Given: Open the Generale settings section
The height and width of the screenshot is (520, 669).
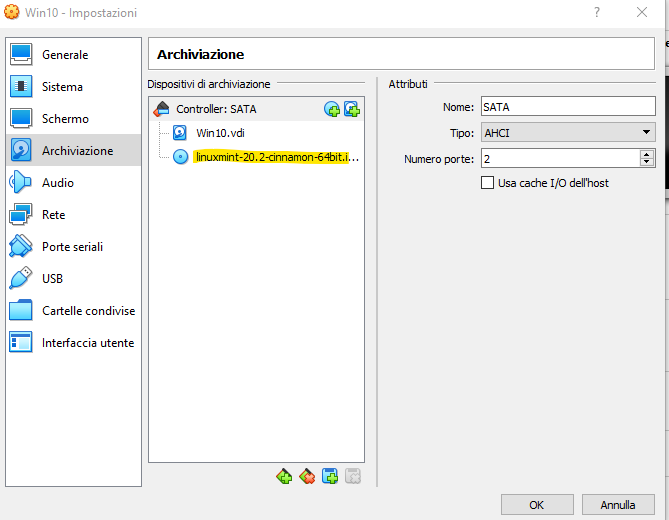Looking at the screenshot, I should point(73,55).
